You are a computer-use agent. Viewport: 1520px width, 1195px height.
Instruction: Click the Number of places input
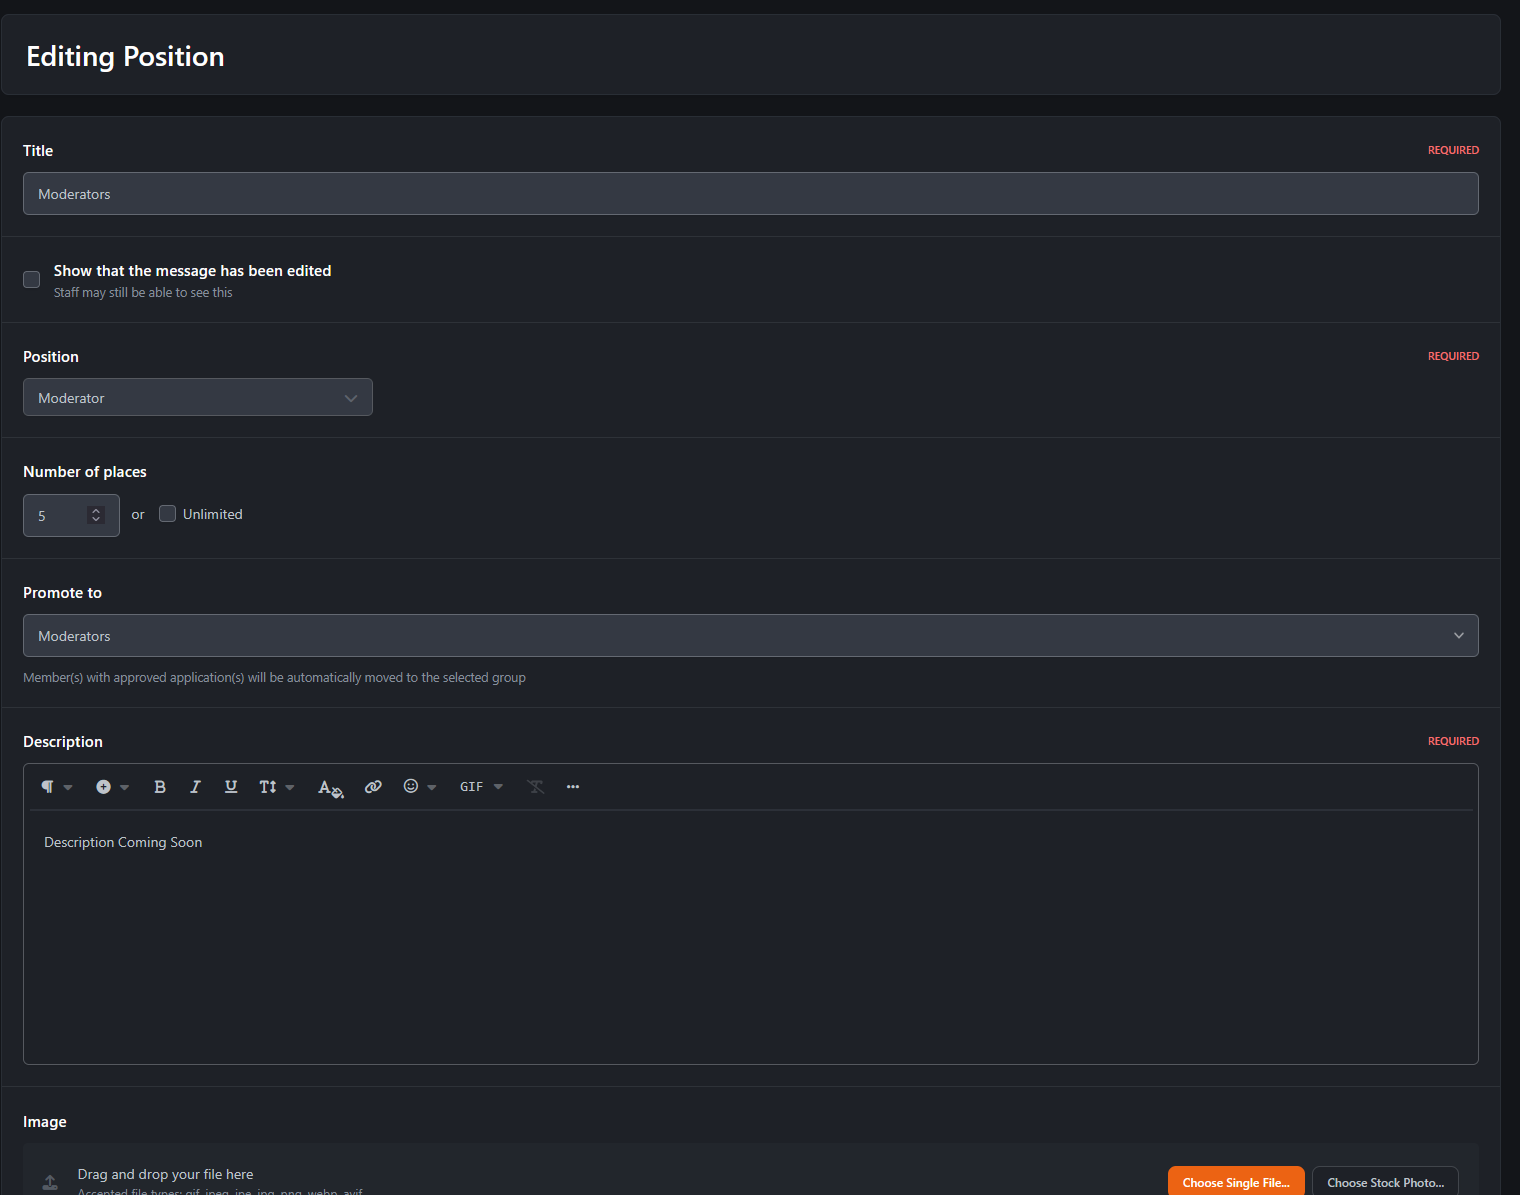point(71,516)
